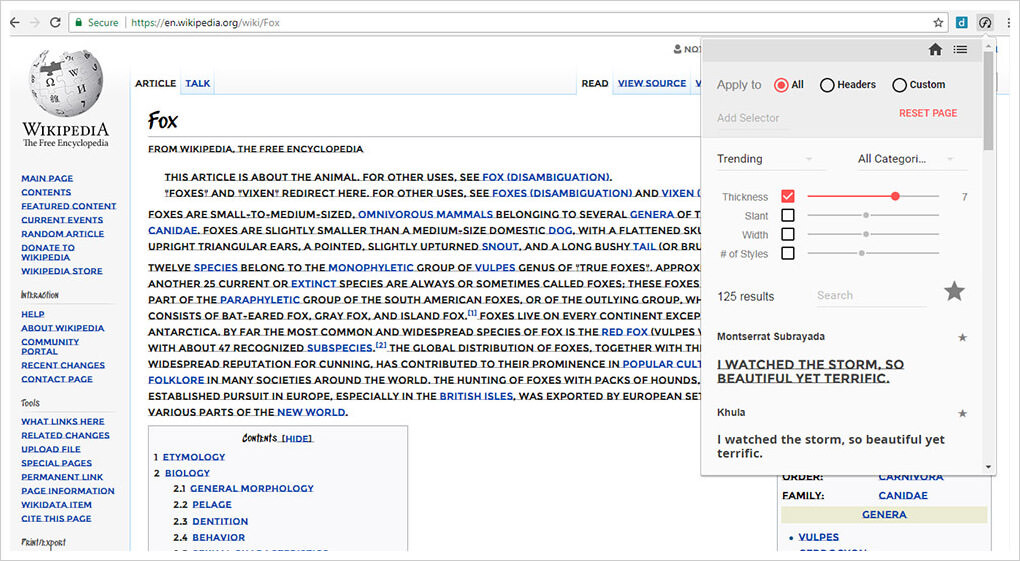Click the home icon in font panel
The height and width of the screenshot is (561, 1020).
tap(935, 49)
